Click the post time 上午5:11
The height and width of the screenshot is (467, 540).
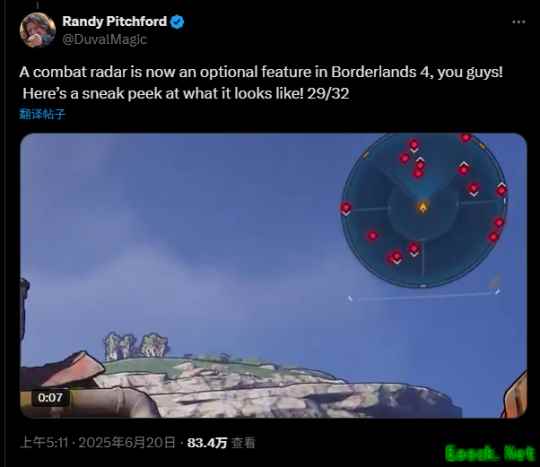[x=44, y=443]
